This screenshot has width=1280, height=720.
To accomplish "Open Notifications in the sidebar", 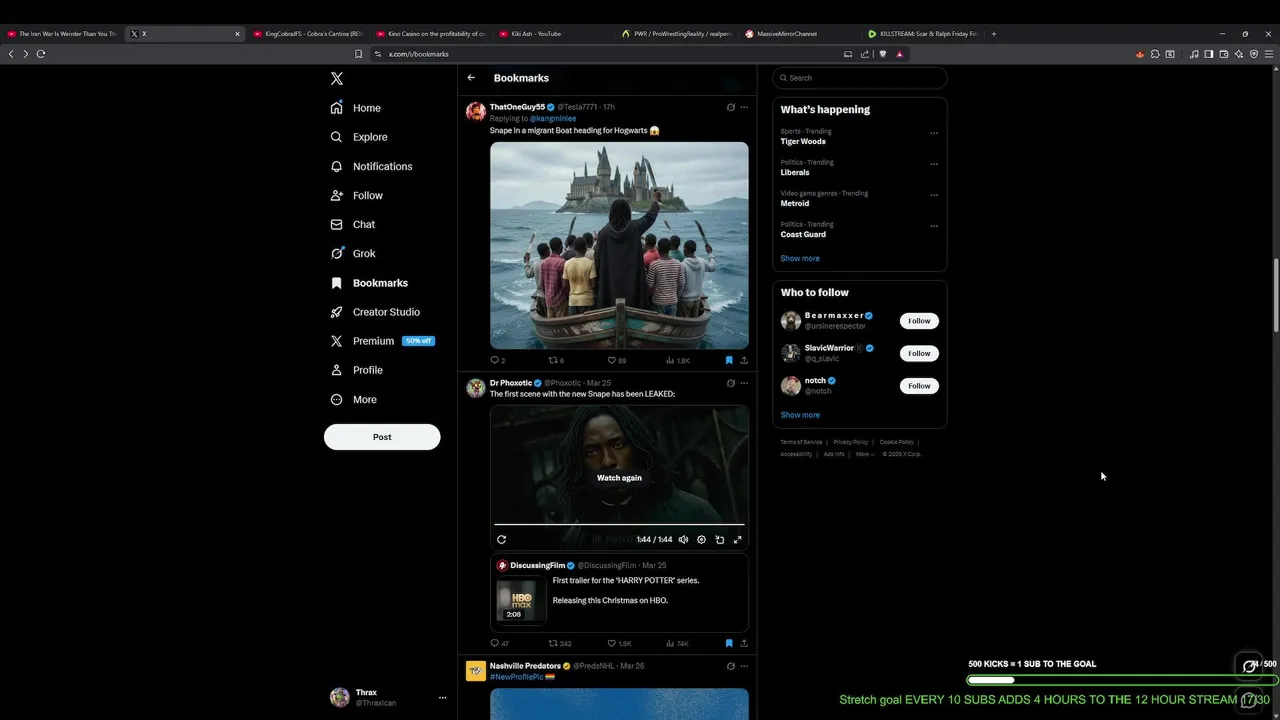I will pyautogui.click(x=371, y=166).
